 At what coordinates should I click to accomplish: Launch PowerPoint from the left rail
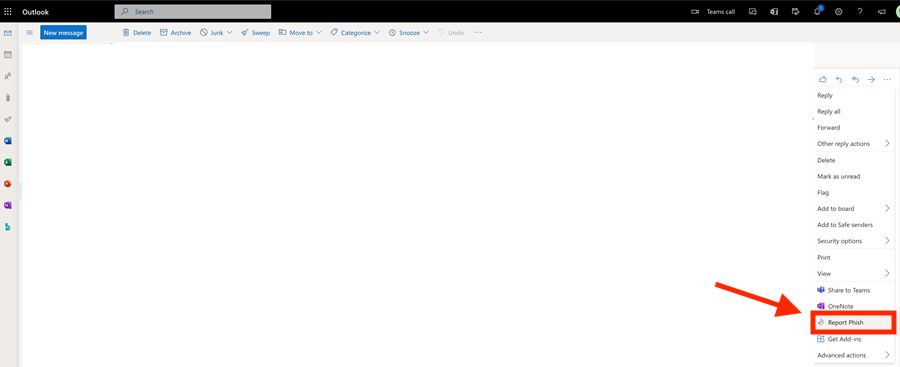tap(8, 184)
